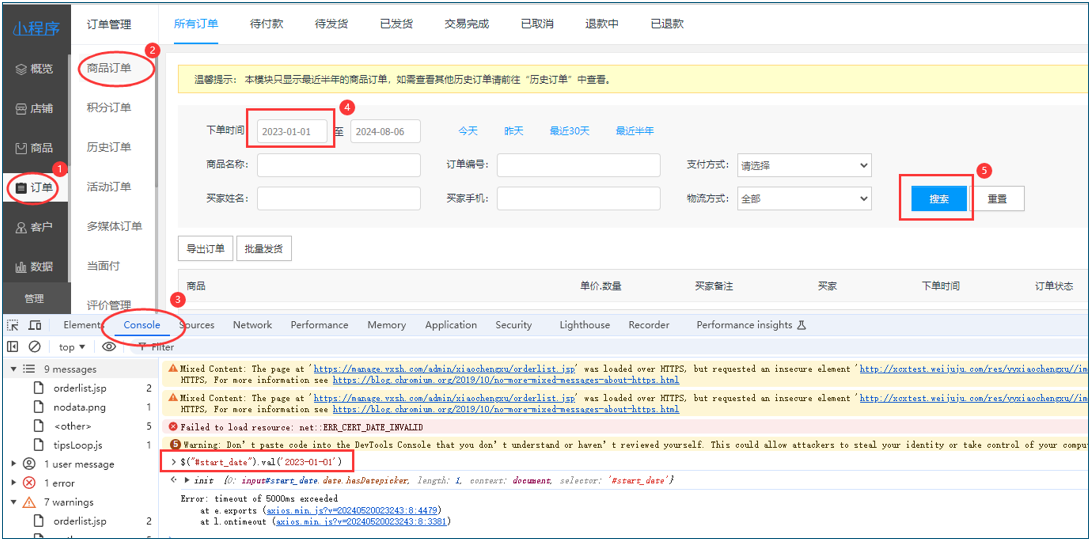Click the 订单编号 order number input
Image resolution: width=1092 pixels, height=542 pixels.
578,166
